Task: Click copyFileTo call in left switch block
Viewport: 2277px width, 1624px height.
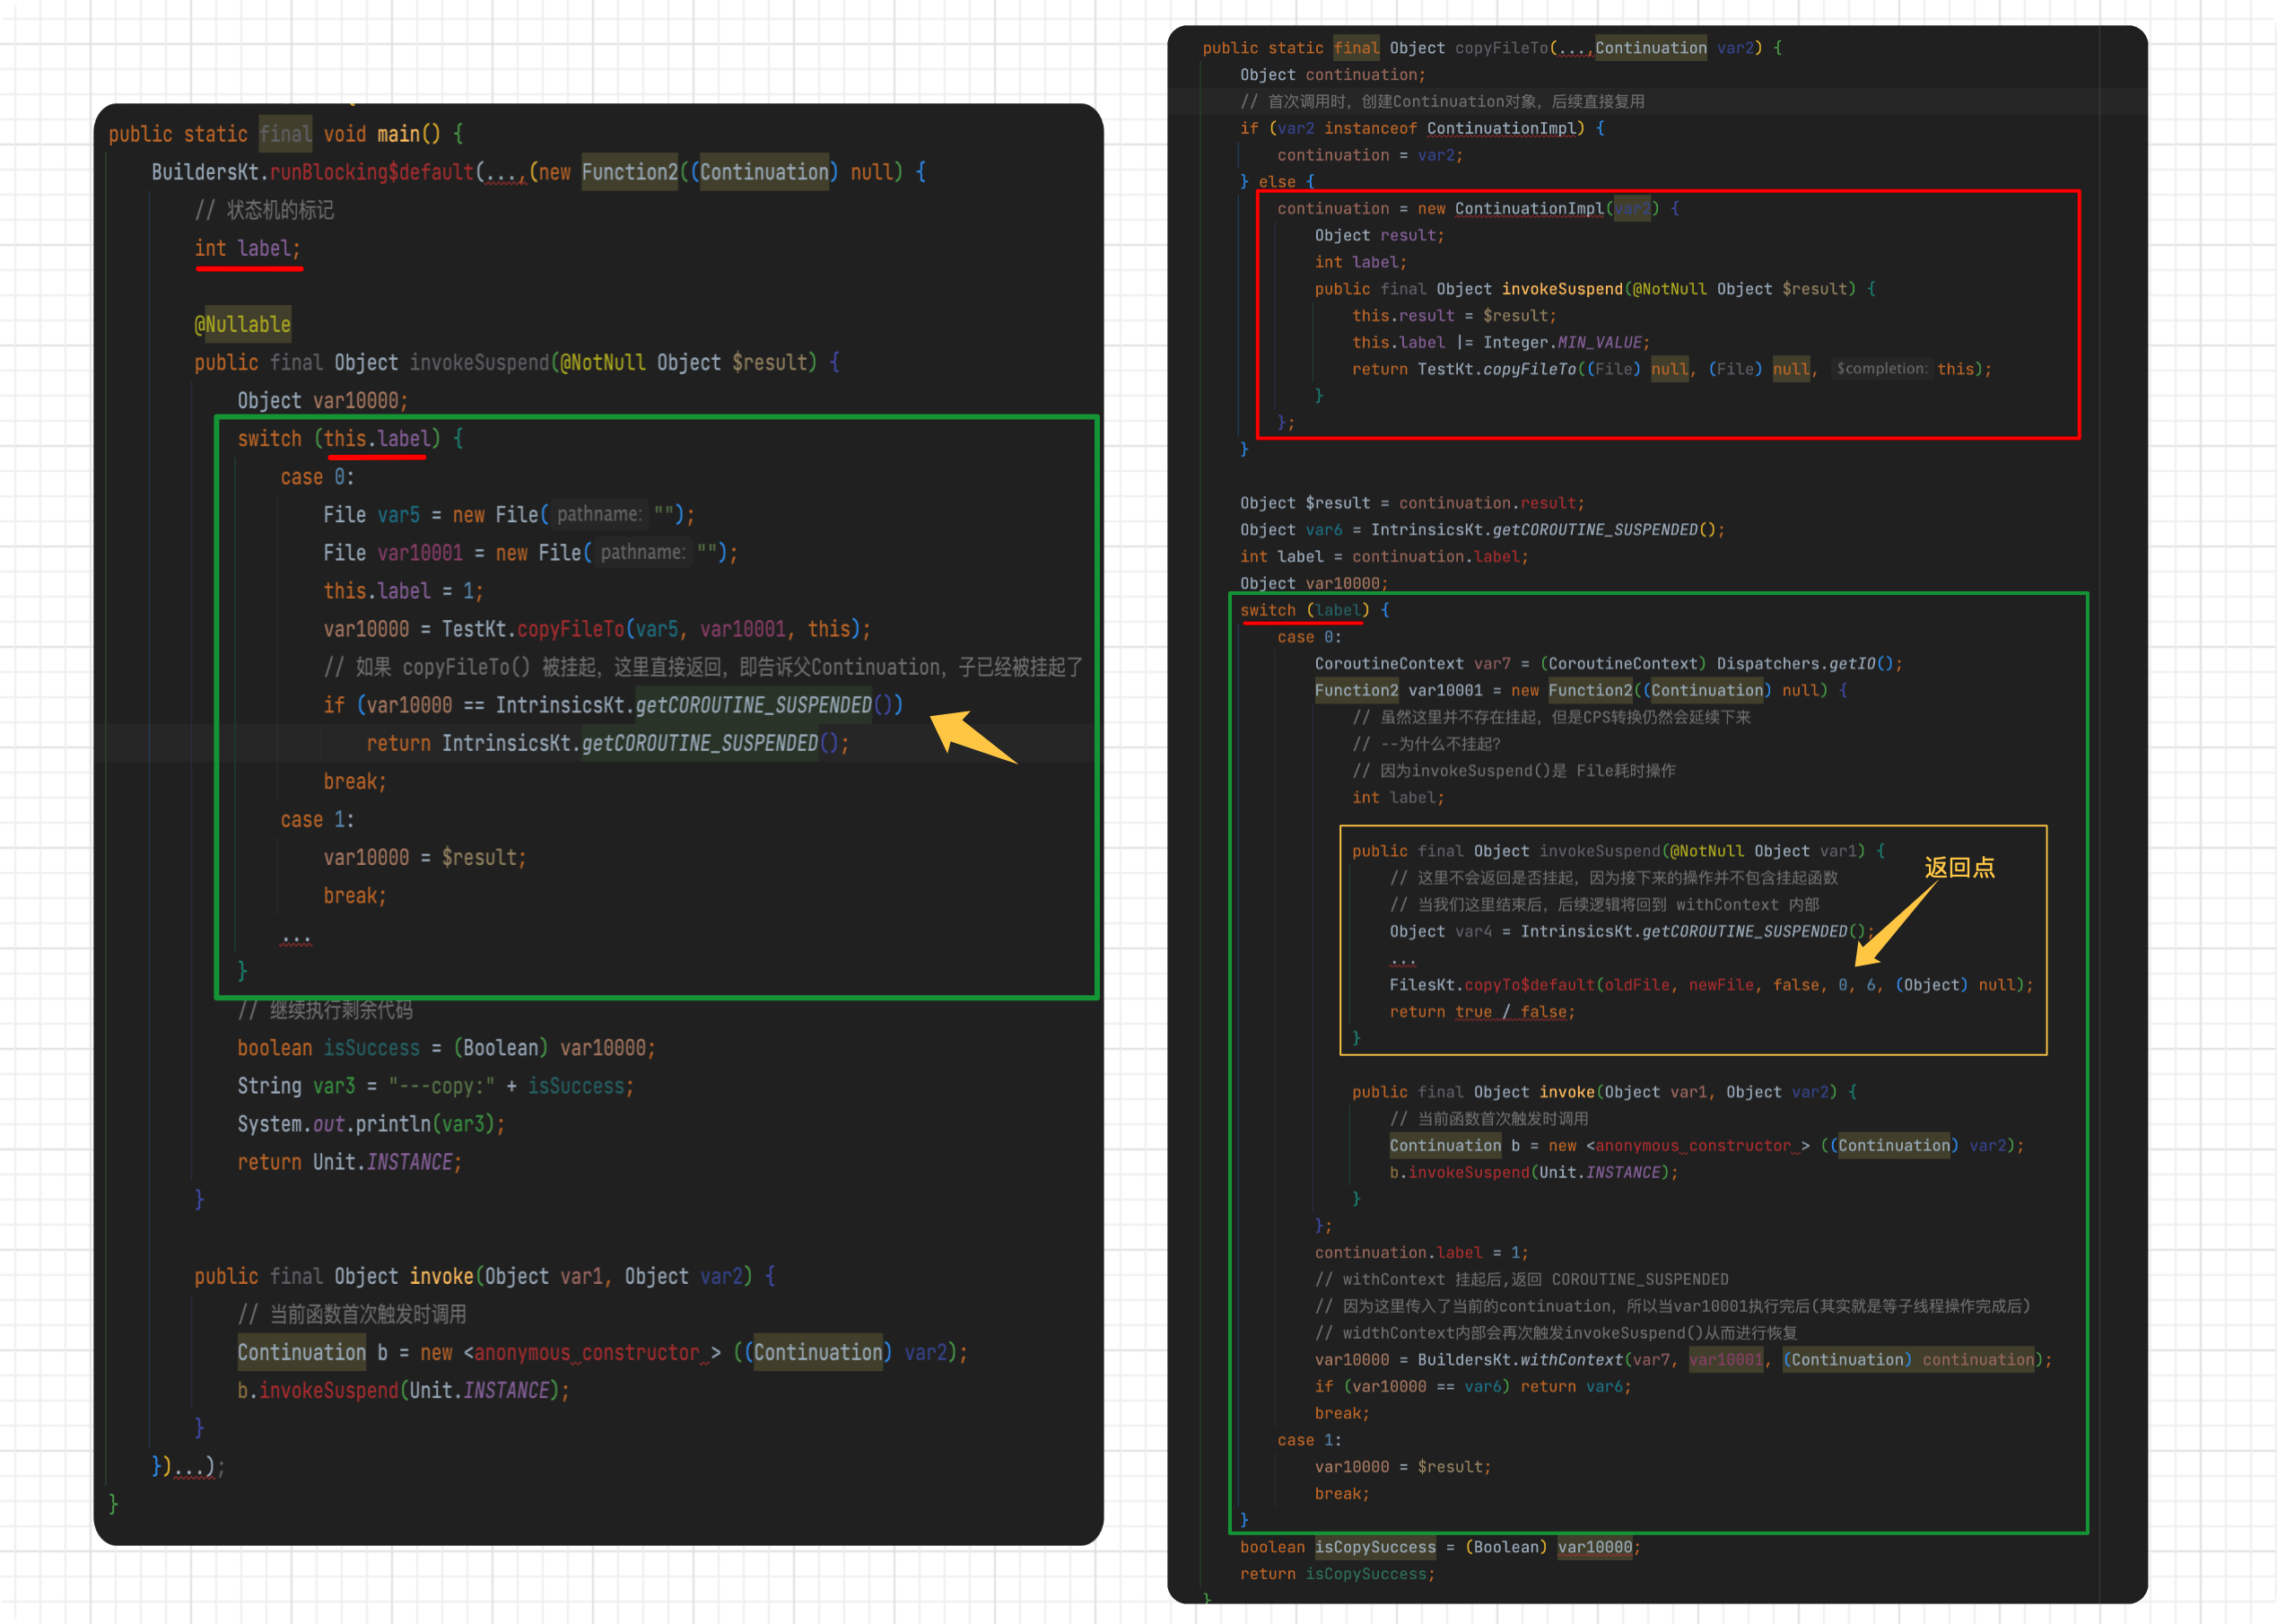Action: click(x=570, y=630)
